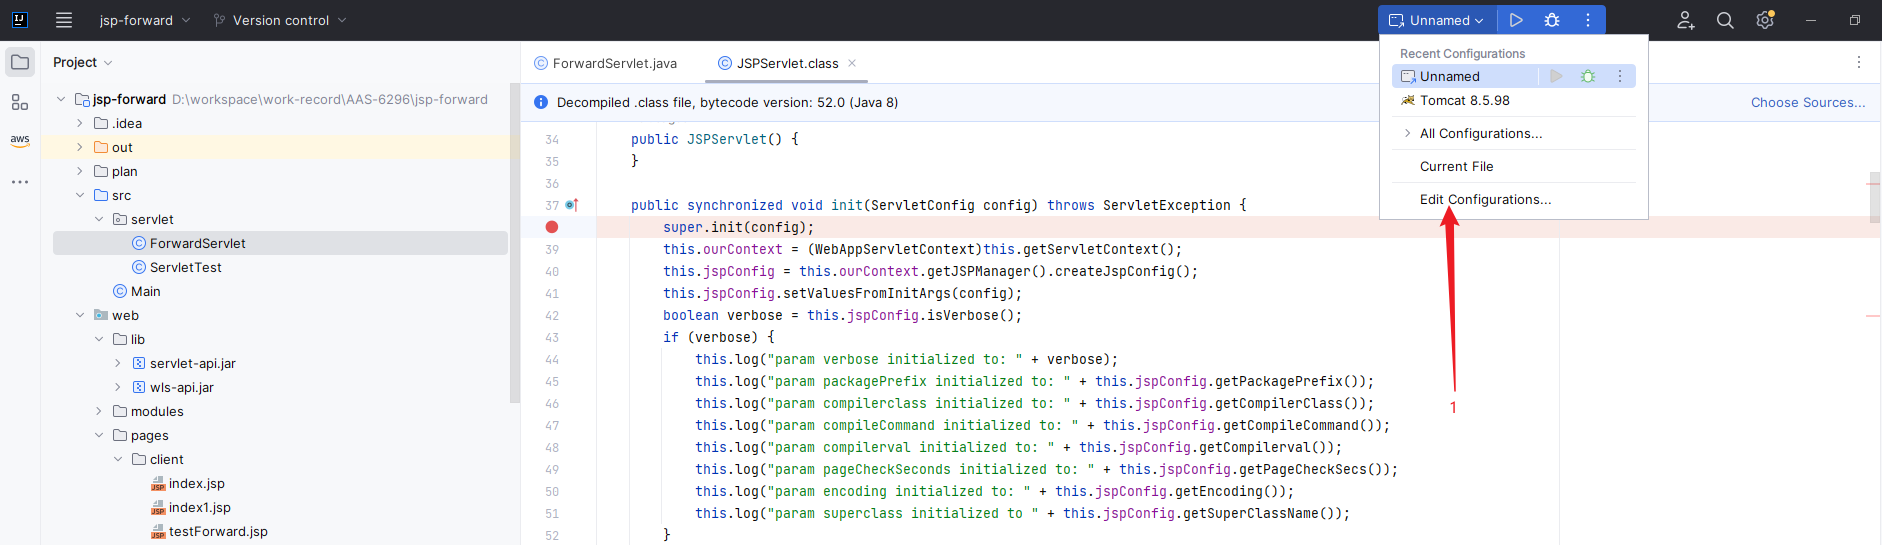Toggle the Project tool window folder icon
The width and height of the screenshot is (1882, 545).
pos(20,62)
